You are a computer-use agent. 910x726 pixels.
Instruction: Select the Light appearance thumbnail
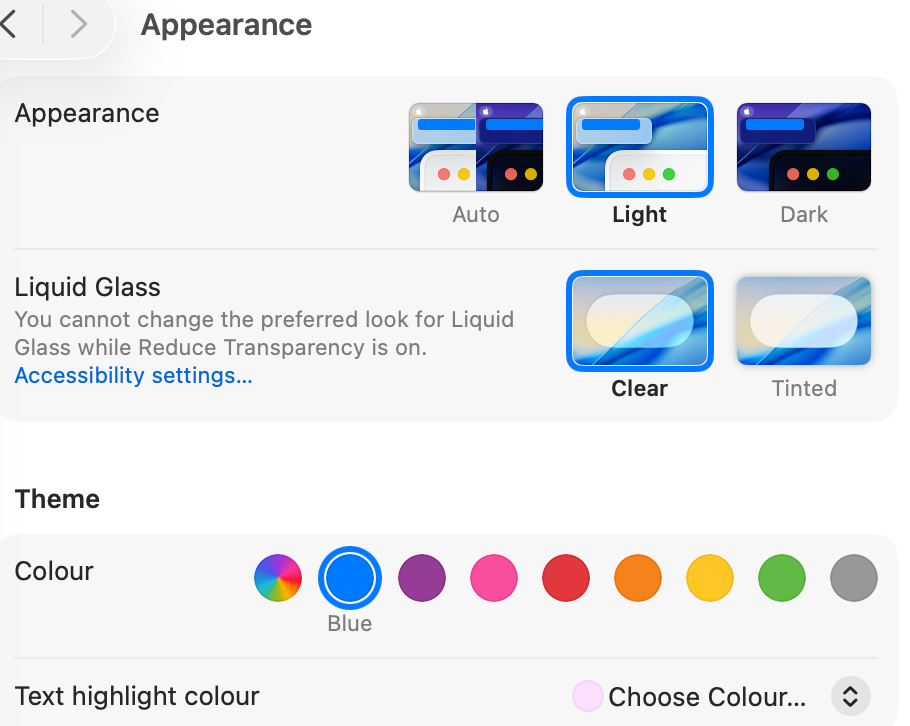point(640,147)
